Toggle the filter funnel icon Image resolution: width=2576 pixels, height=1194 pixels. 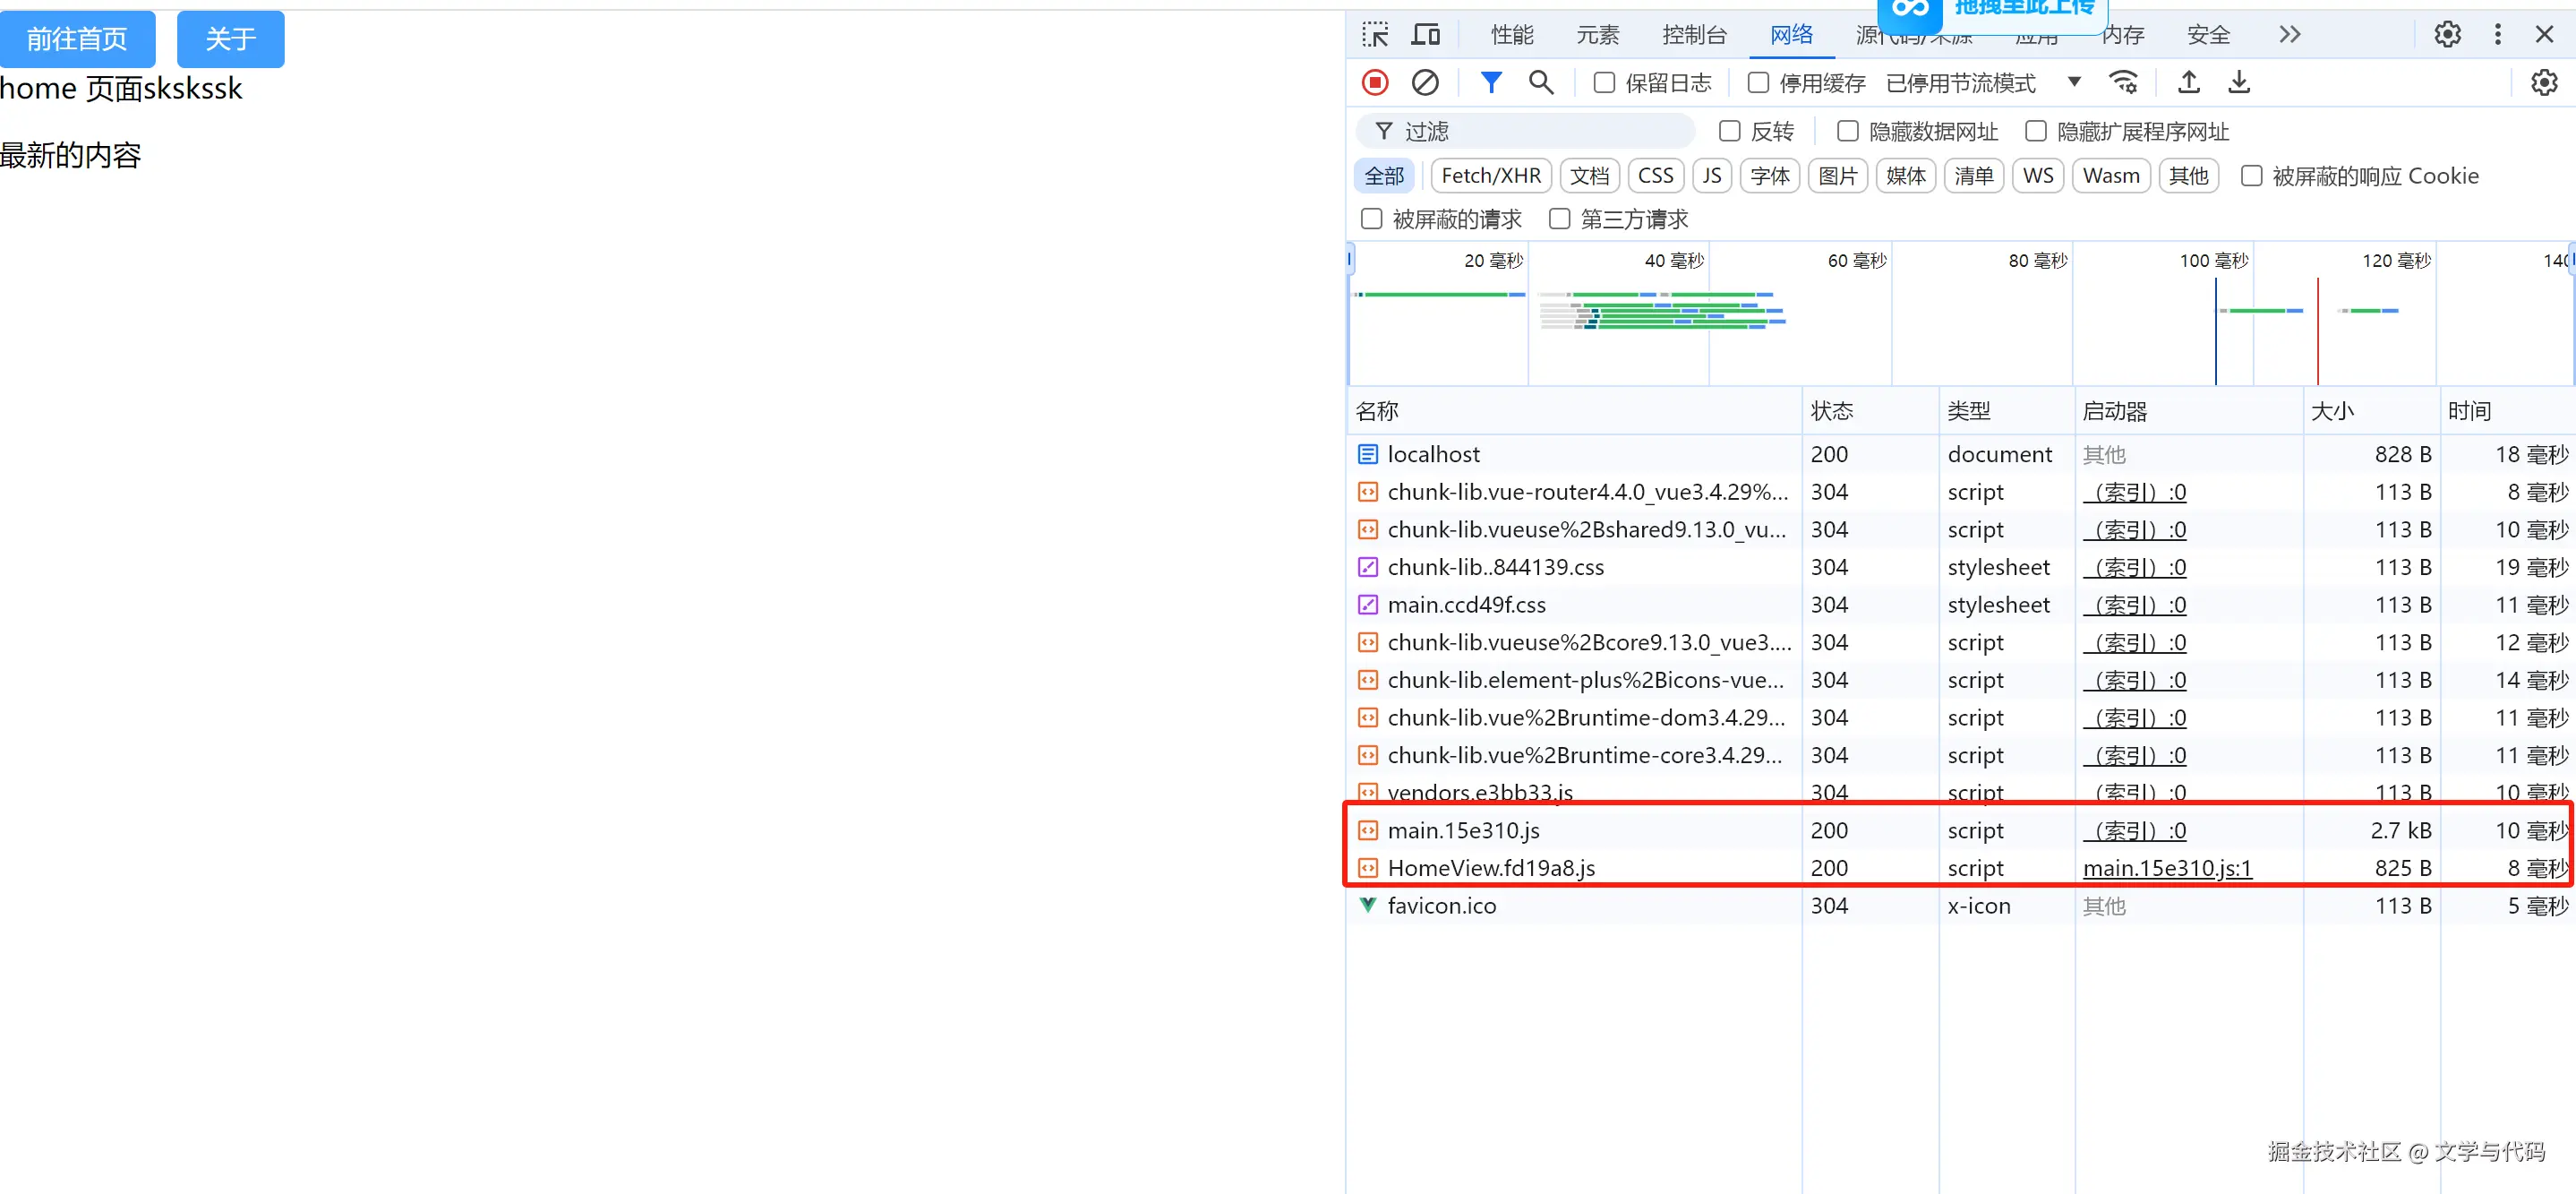1490,82
